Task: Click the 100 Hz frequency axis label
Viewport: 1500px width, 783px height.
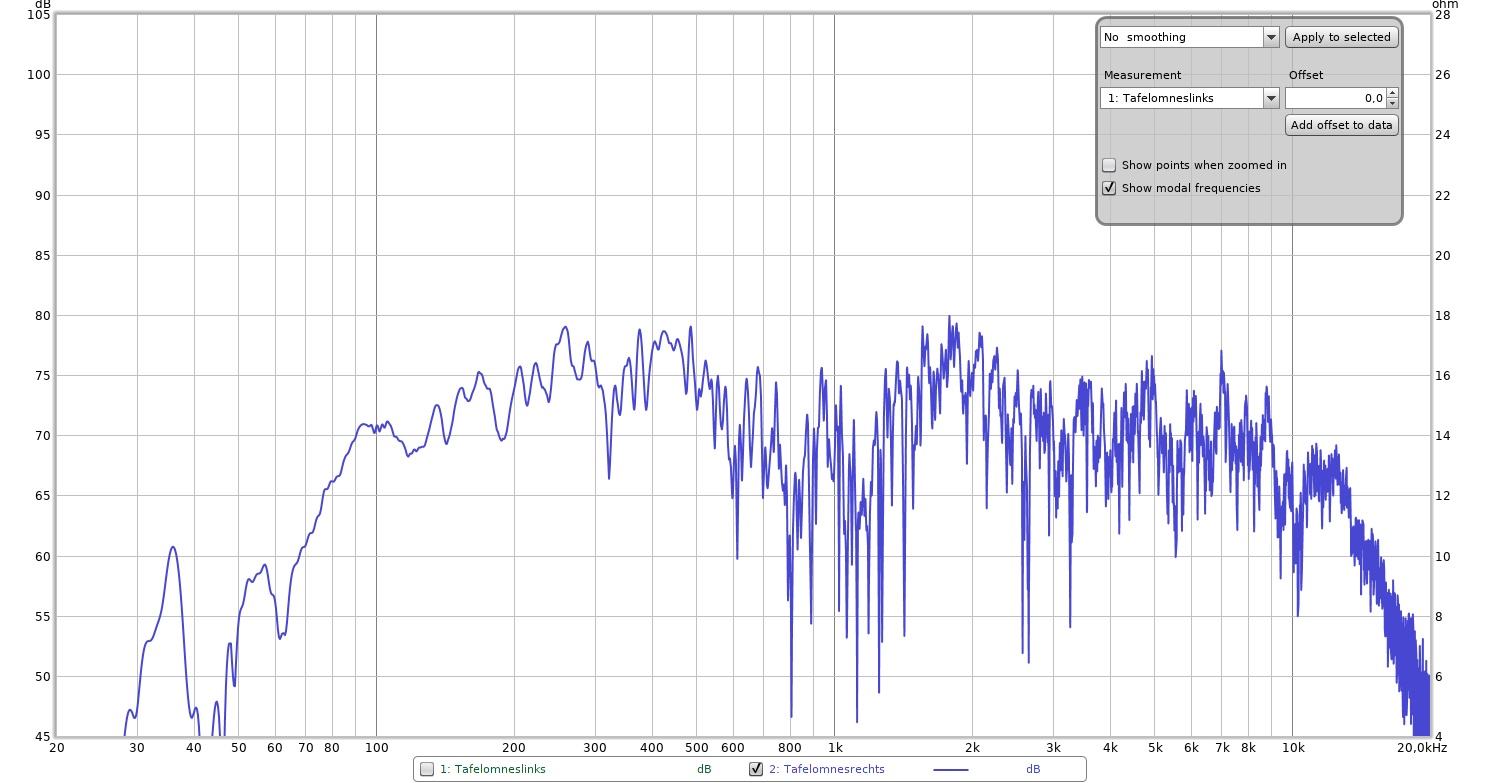Action: pos(376,747)
